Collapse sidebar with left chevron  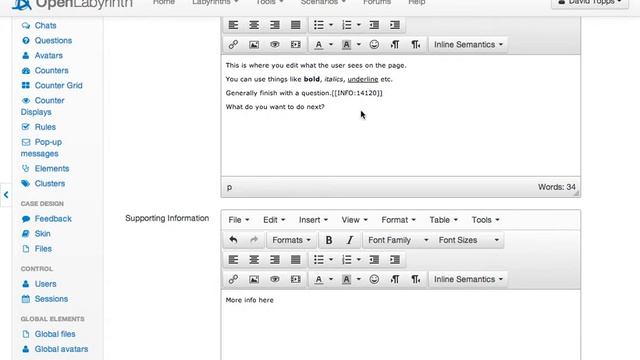6,195
